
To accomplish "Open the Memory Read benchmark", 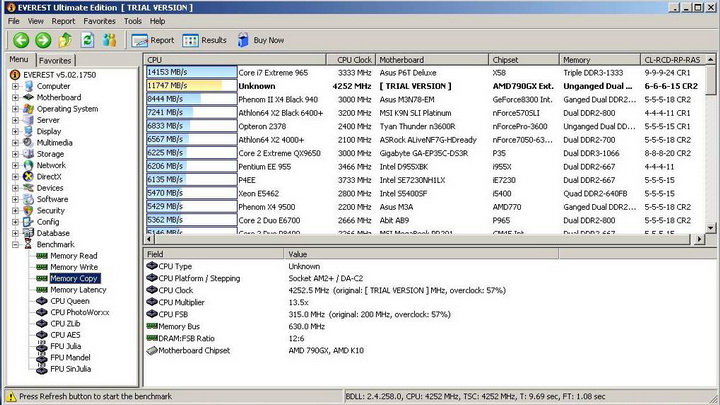I will [x=73, y=256].
